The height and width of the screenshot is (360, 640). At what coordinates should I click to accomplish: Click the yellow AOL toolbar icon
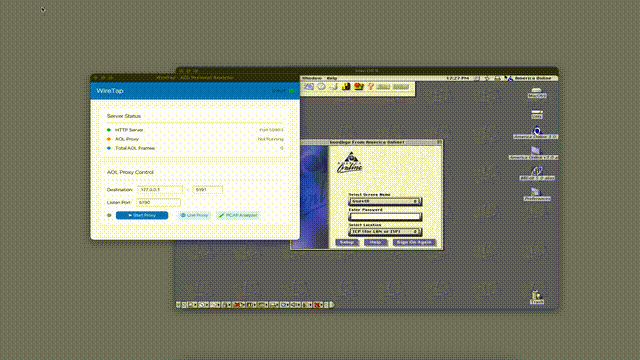coord(346,87)
